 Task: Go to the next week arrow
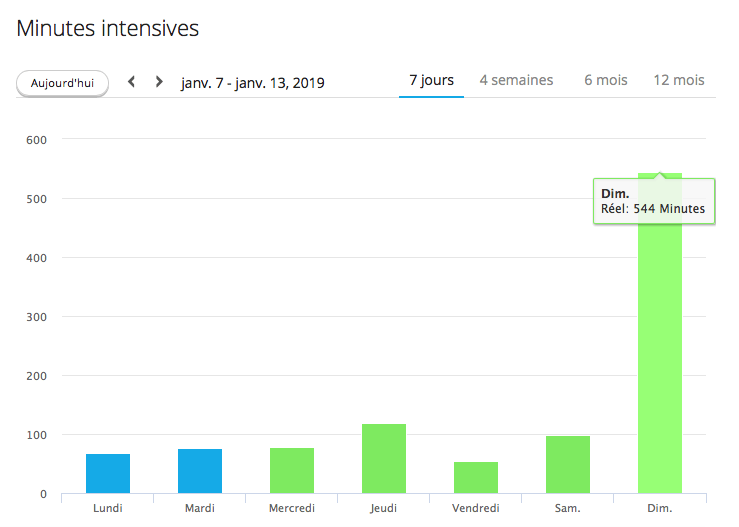point(159,82)
